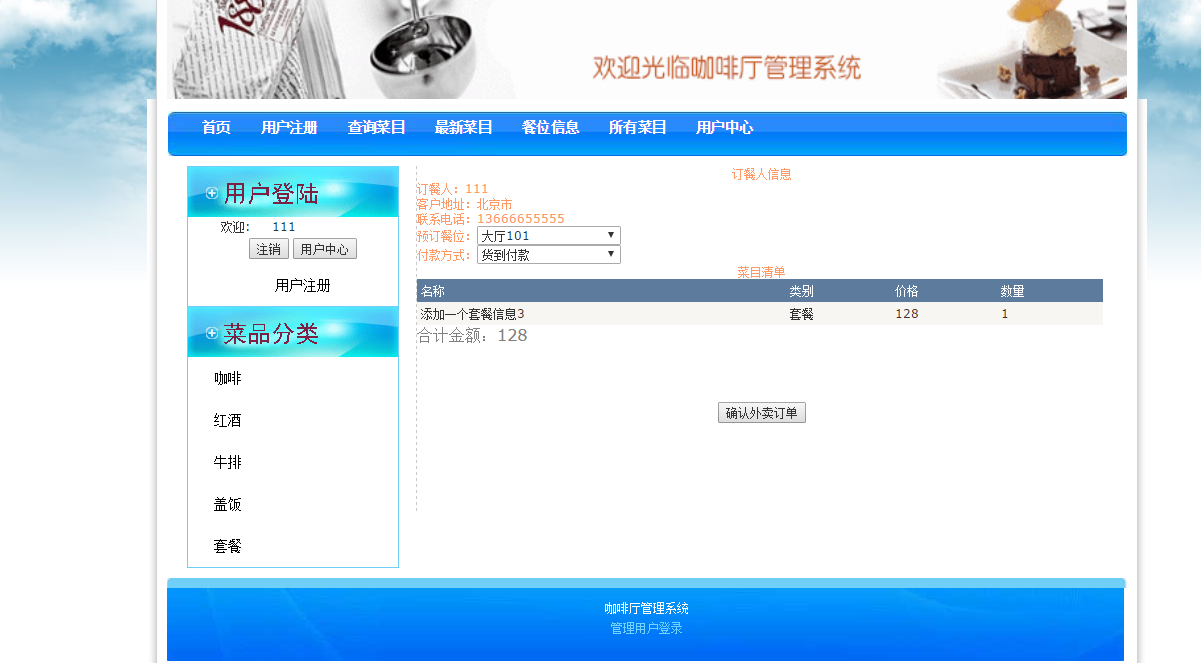Viewport: 1201px width, 672px height.
Task: Open the 用户注册 link in sidebar
Action: point(302,285)
